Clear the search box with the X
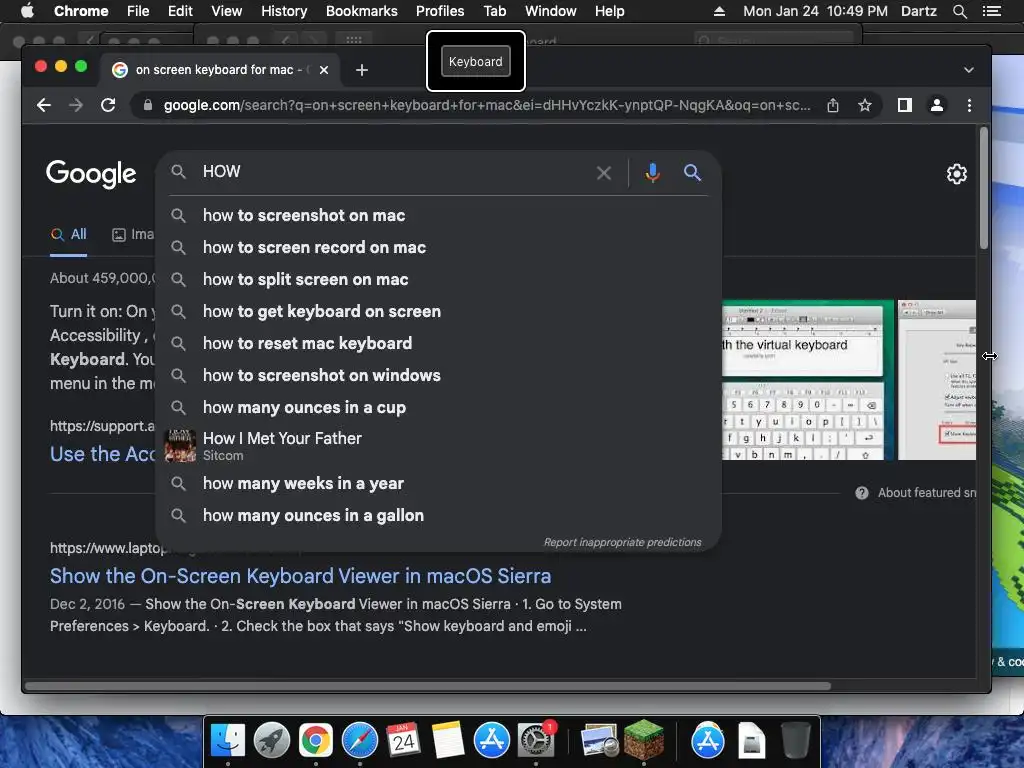Viewport: 1024px width, 768px height. pyautogui.click(x=604, y=173)
